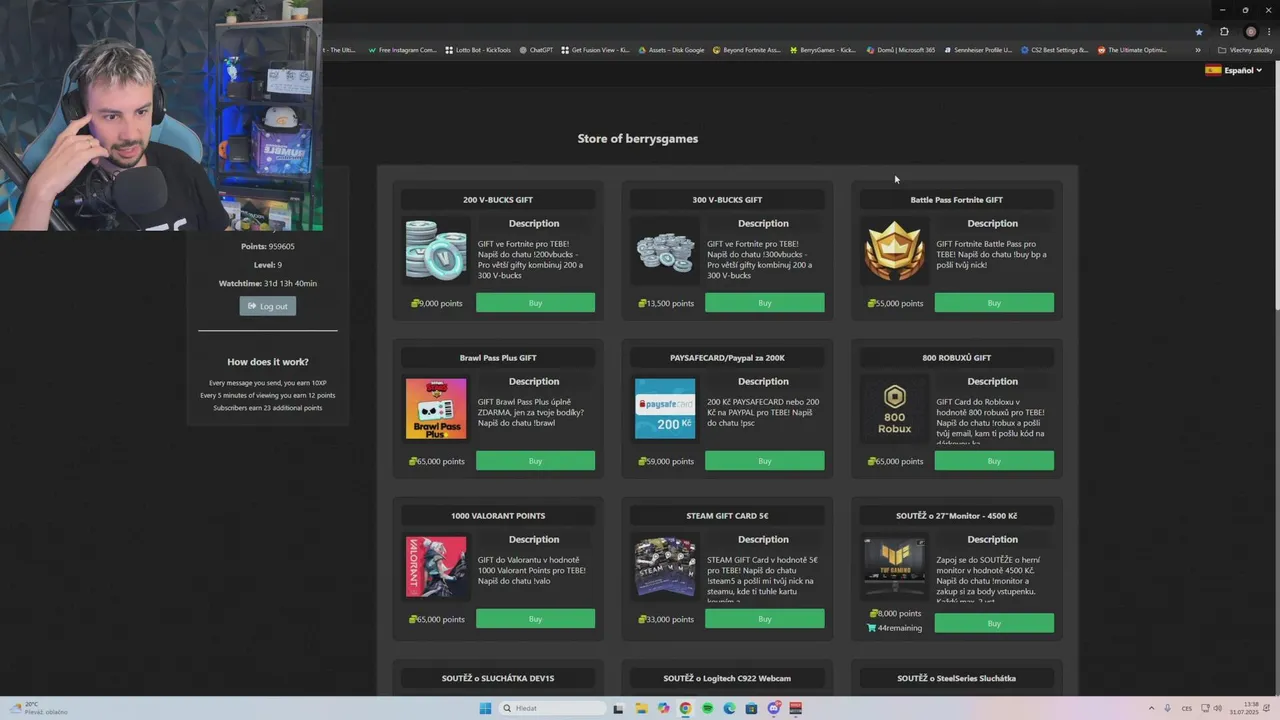Screen dimensions: 1280x720
Task: Click the paysafecard 200 Kč image
Action: (665, 408)
